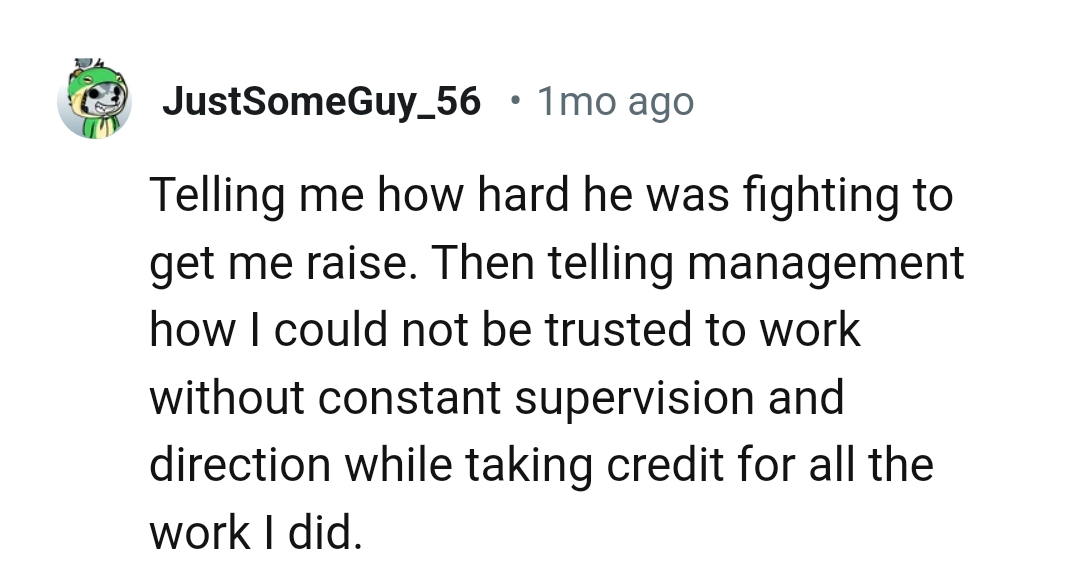Click the word "constant" in the comment
The width and height of the screenshot is (1079, 587).
(408, 398)
